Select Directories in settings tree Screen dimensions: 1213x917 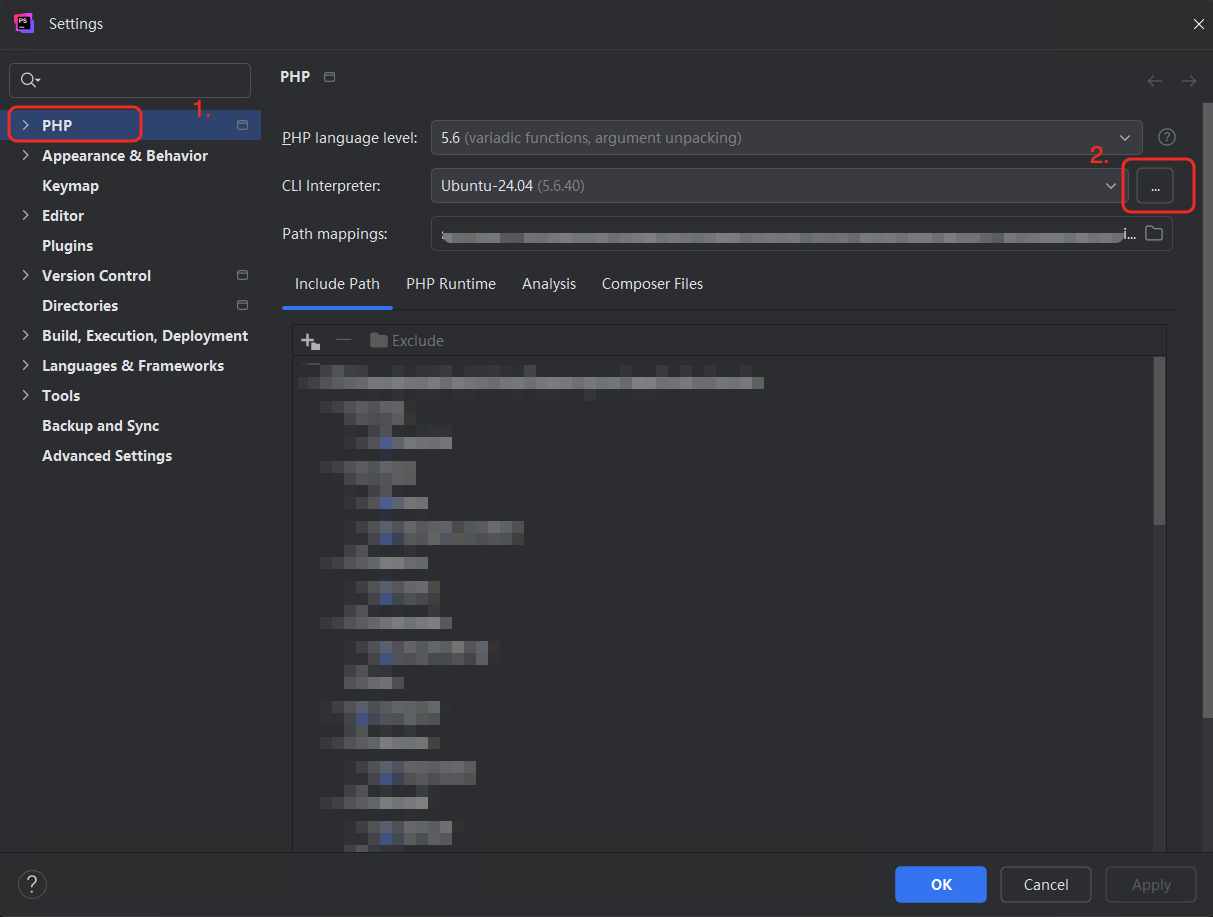coord(80,306)
